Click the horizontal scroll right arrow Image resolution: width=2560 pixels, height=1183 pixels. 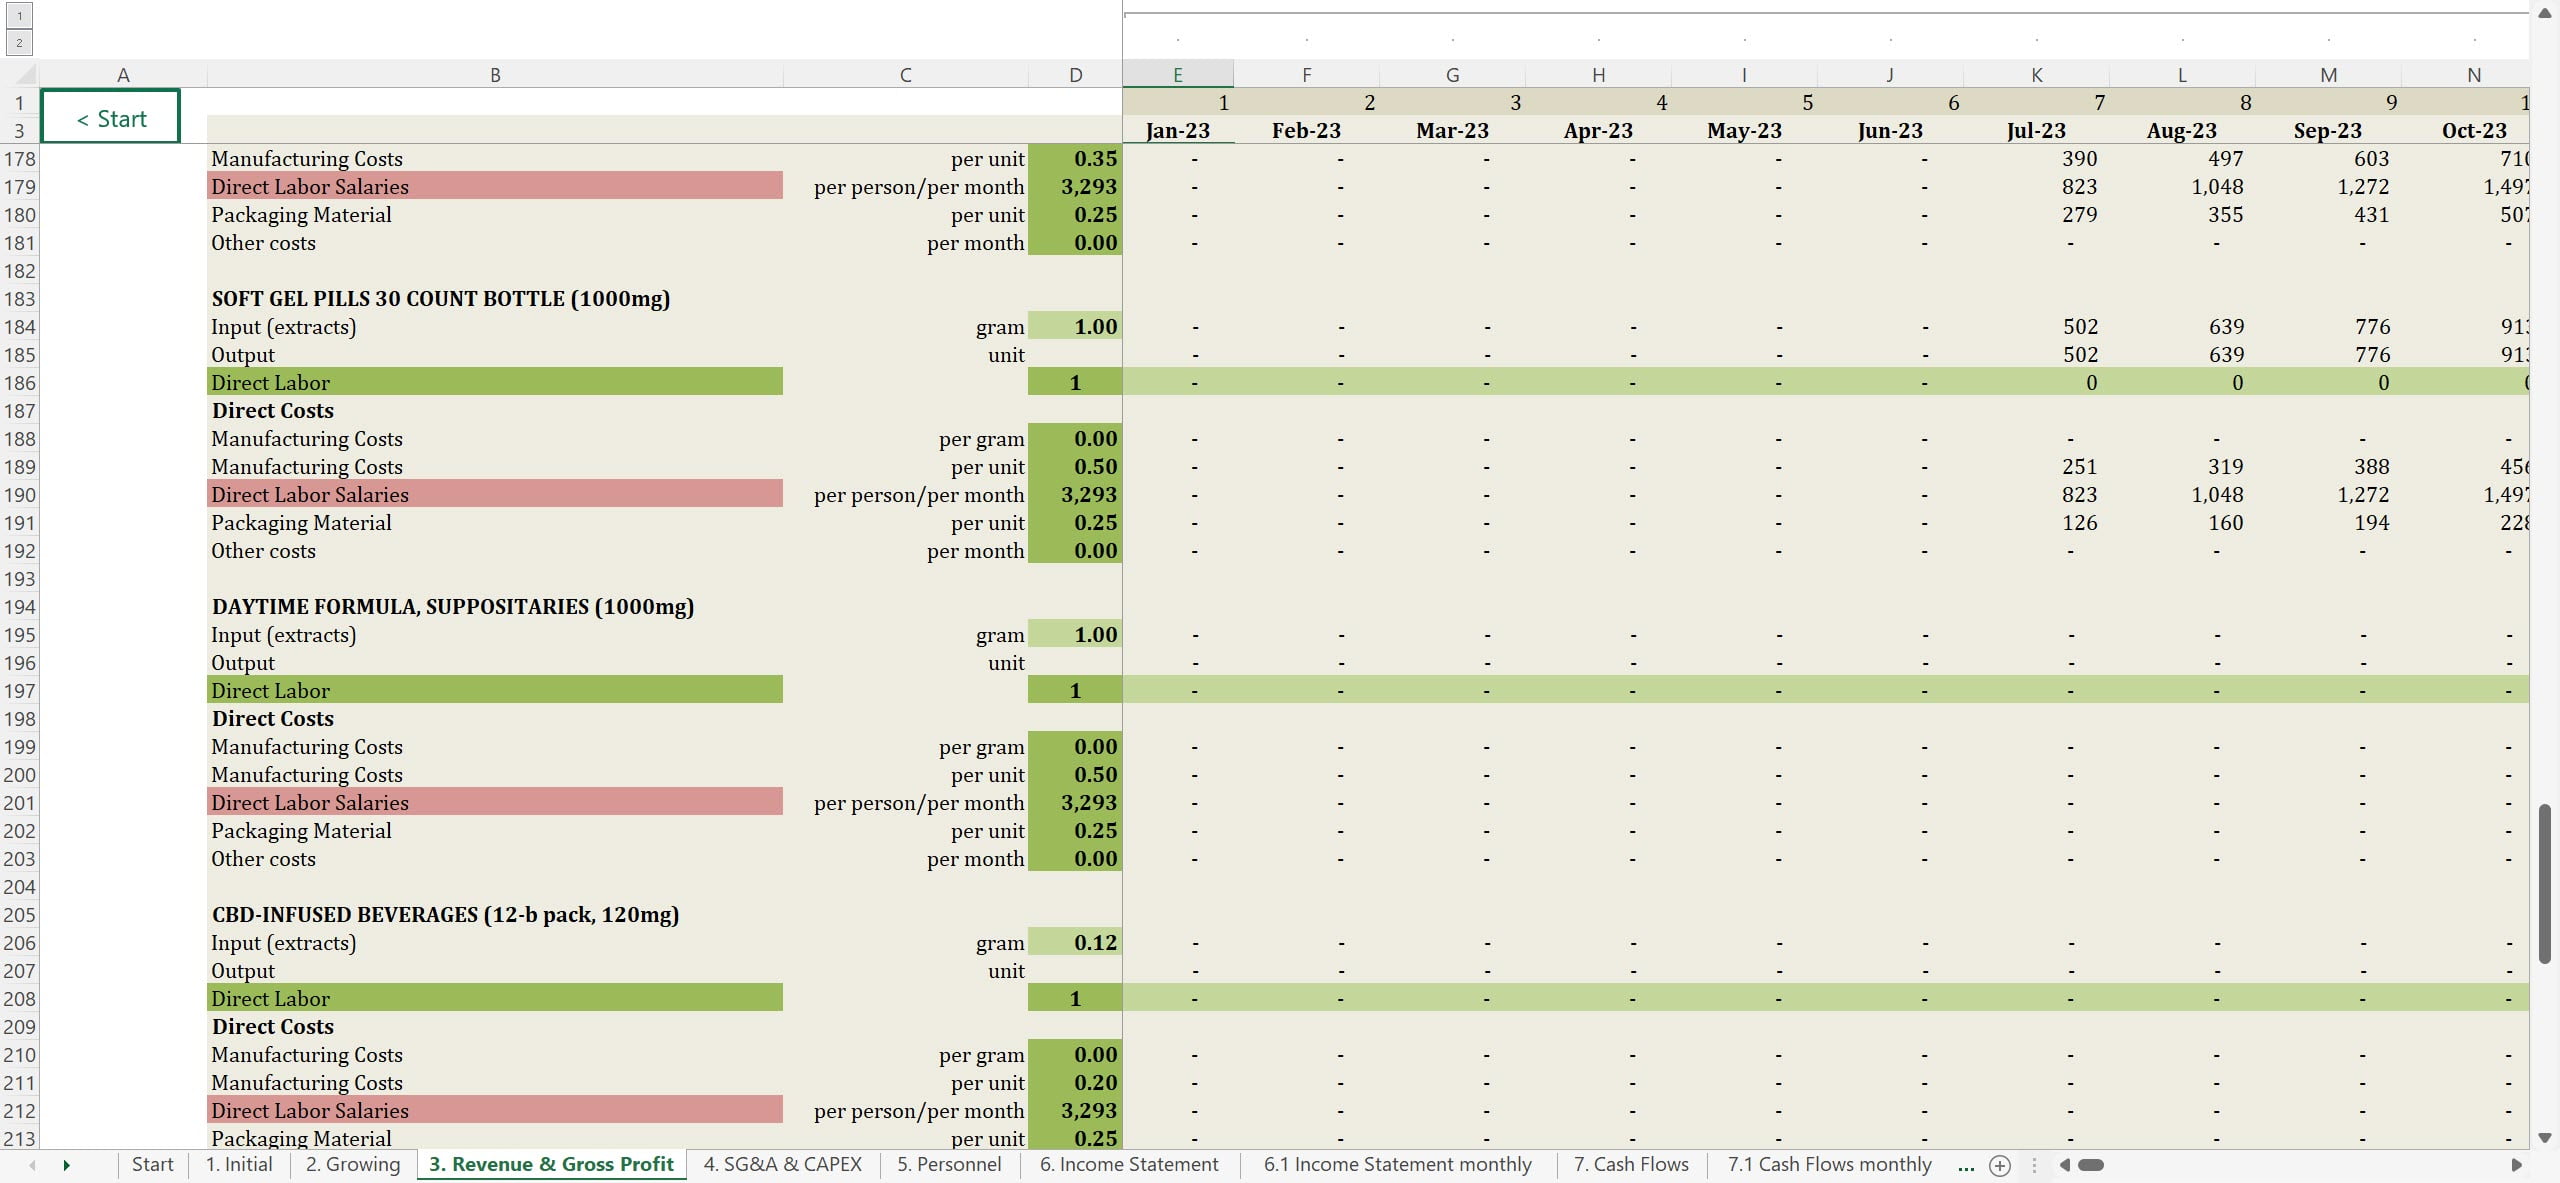point(2516,1165)
